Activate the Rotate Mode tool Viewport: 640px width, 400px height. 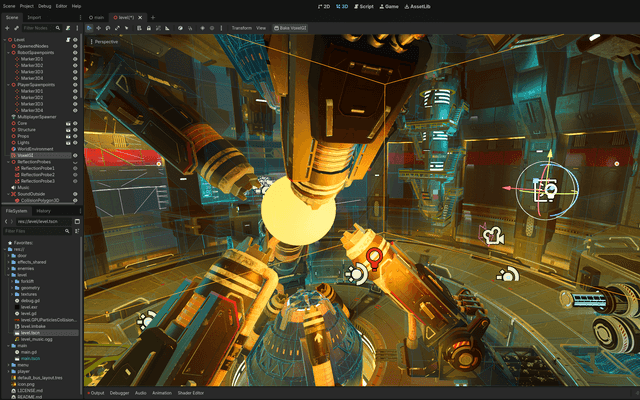coord(108,28)
